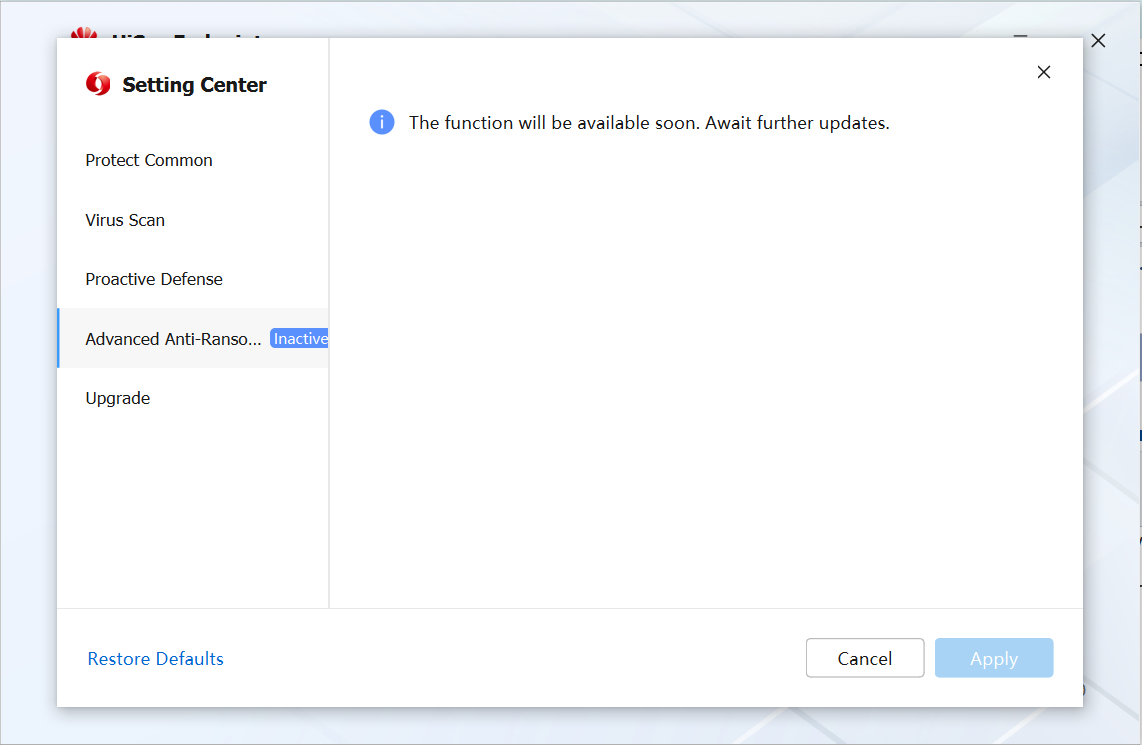The height and width of the screenshot is (745, 1142).
Task: Click the Inactive status badge
Action: point(300,339)
